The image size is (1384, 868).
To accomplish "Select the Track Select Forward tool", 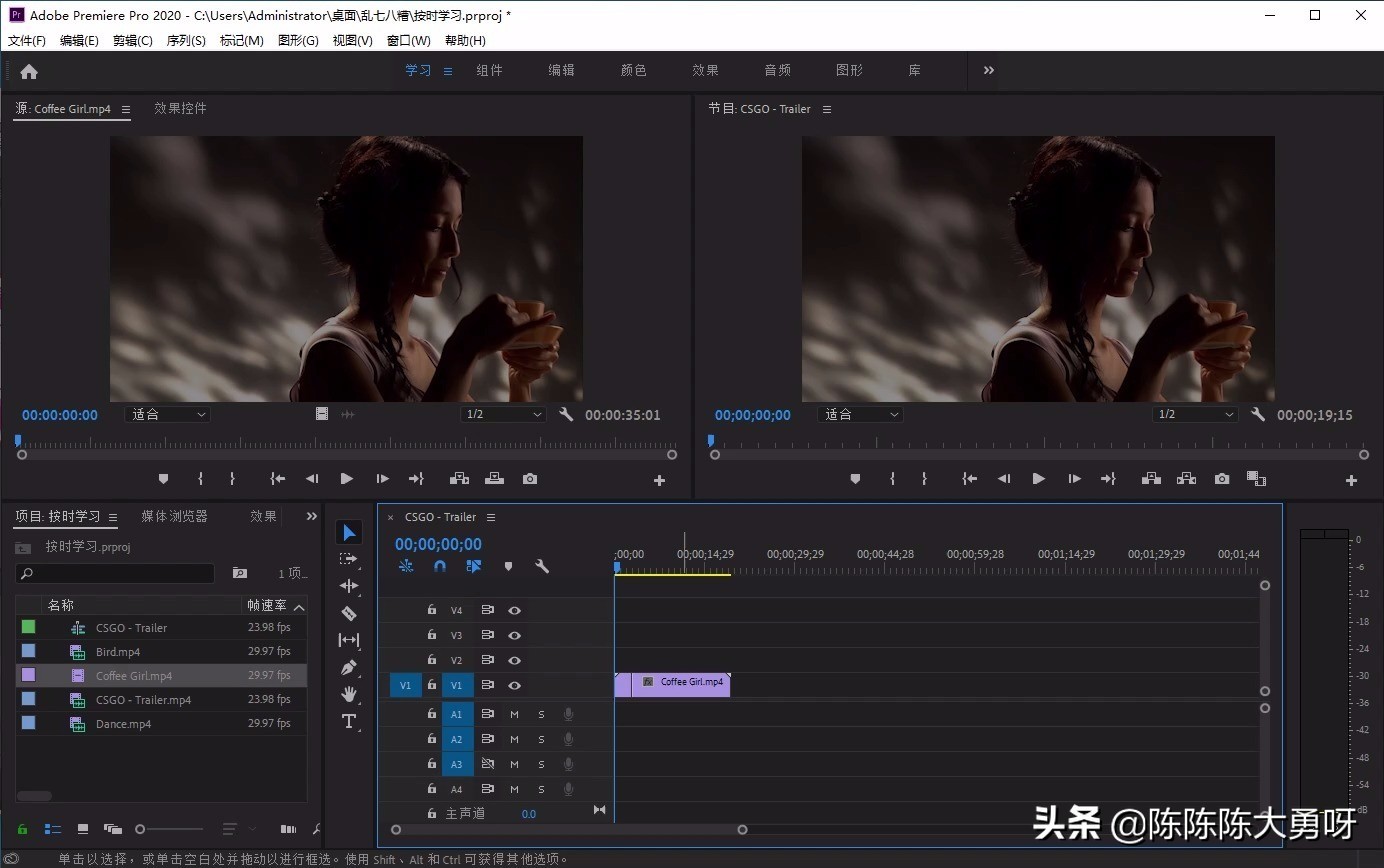I will tap(349, 559).
